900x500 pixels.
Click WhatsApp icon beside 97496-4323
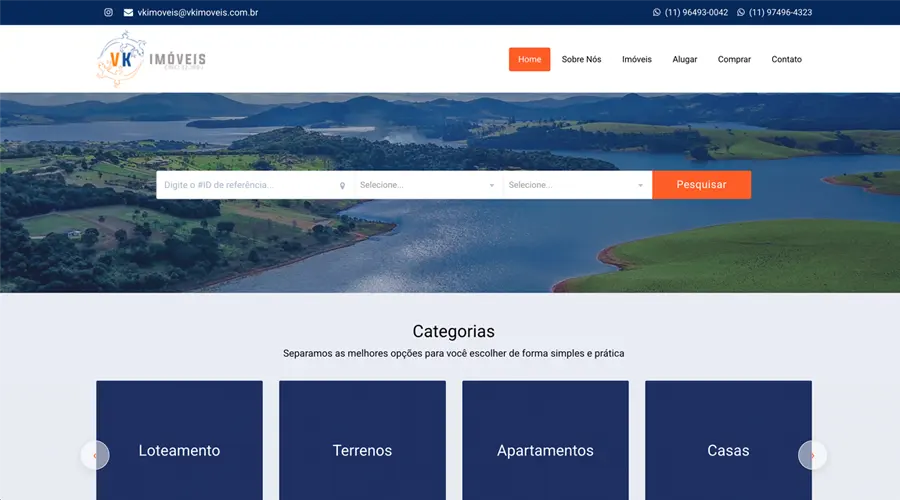click(741, 13)
